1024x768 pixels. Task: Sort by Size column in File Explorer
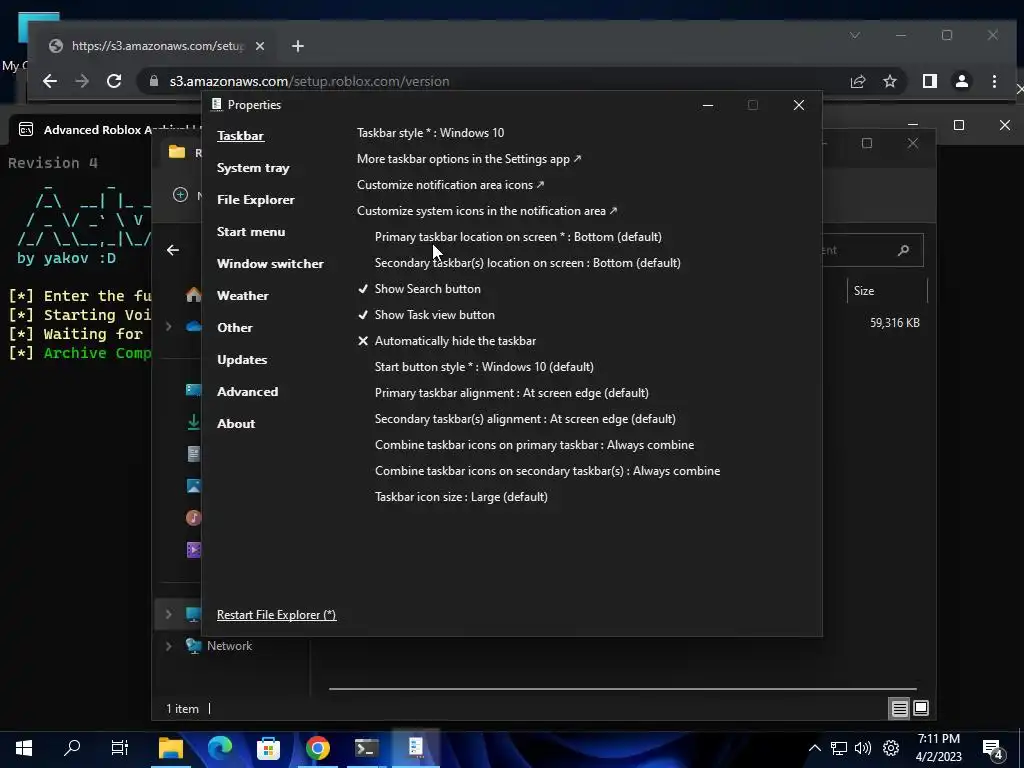pyautogui.click(x=887, y=291)
